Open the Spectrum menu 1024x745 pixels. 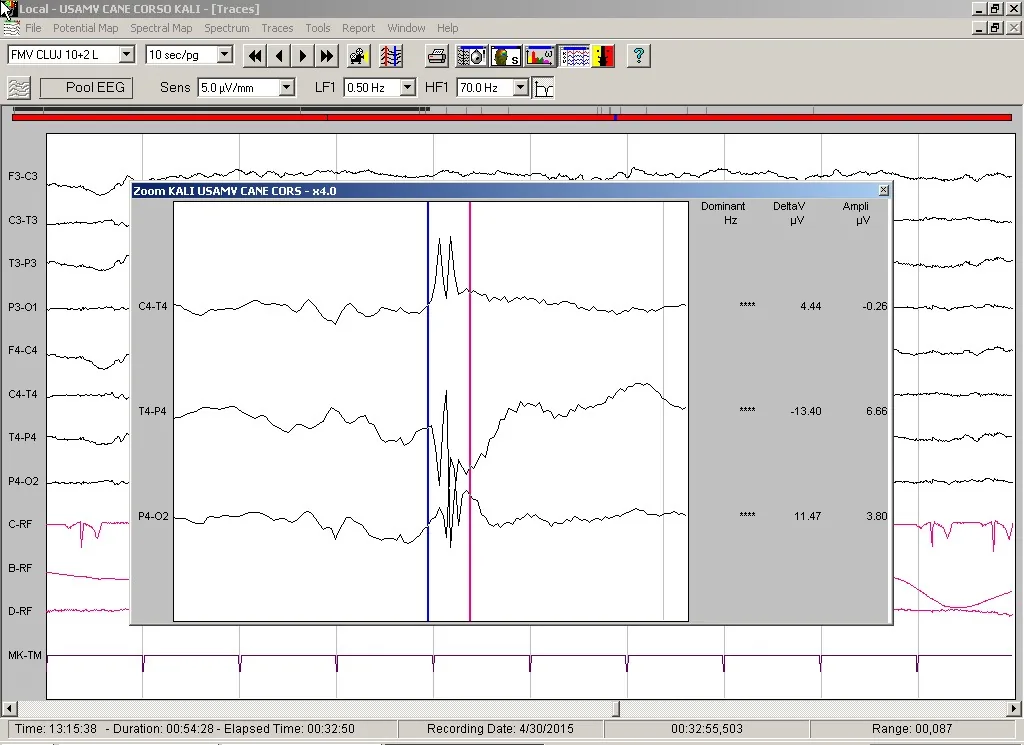click(227, 28)
